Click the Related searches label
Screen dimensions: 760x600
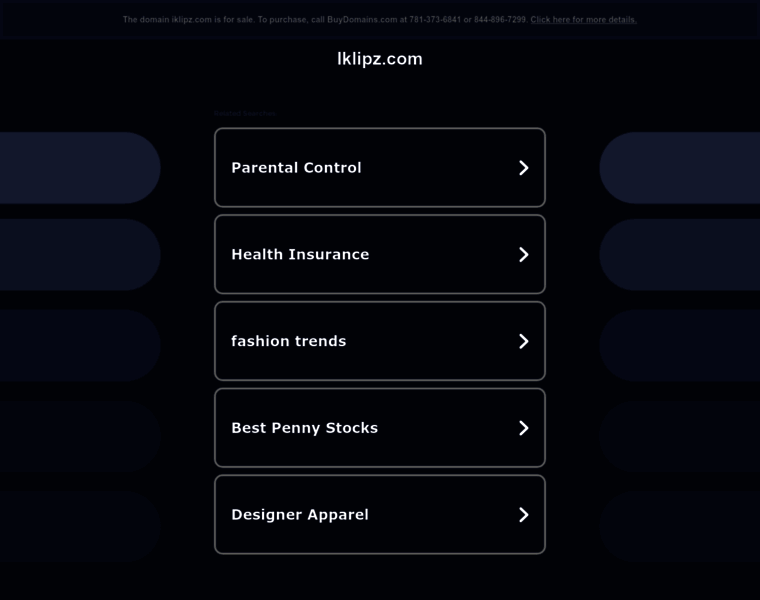point(244,114)
